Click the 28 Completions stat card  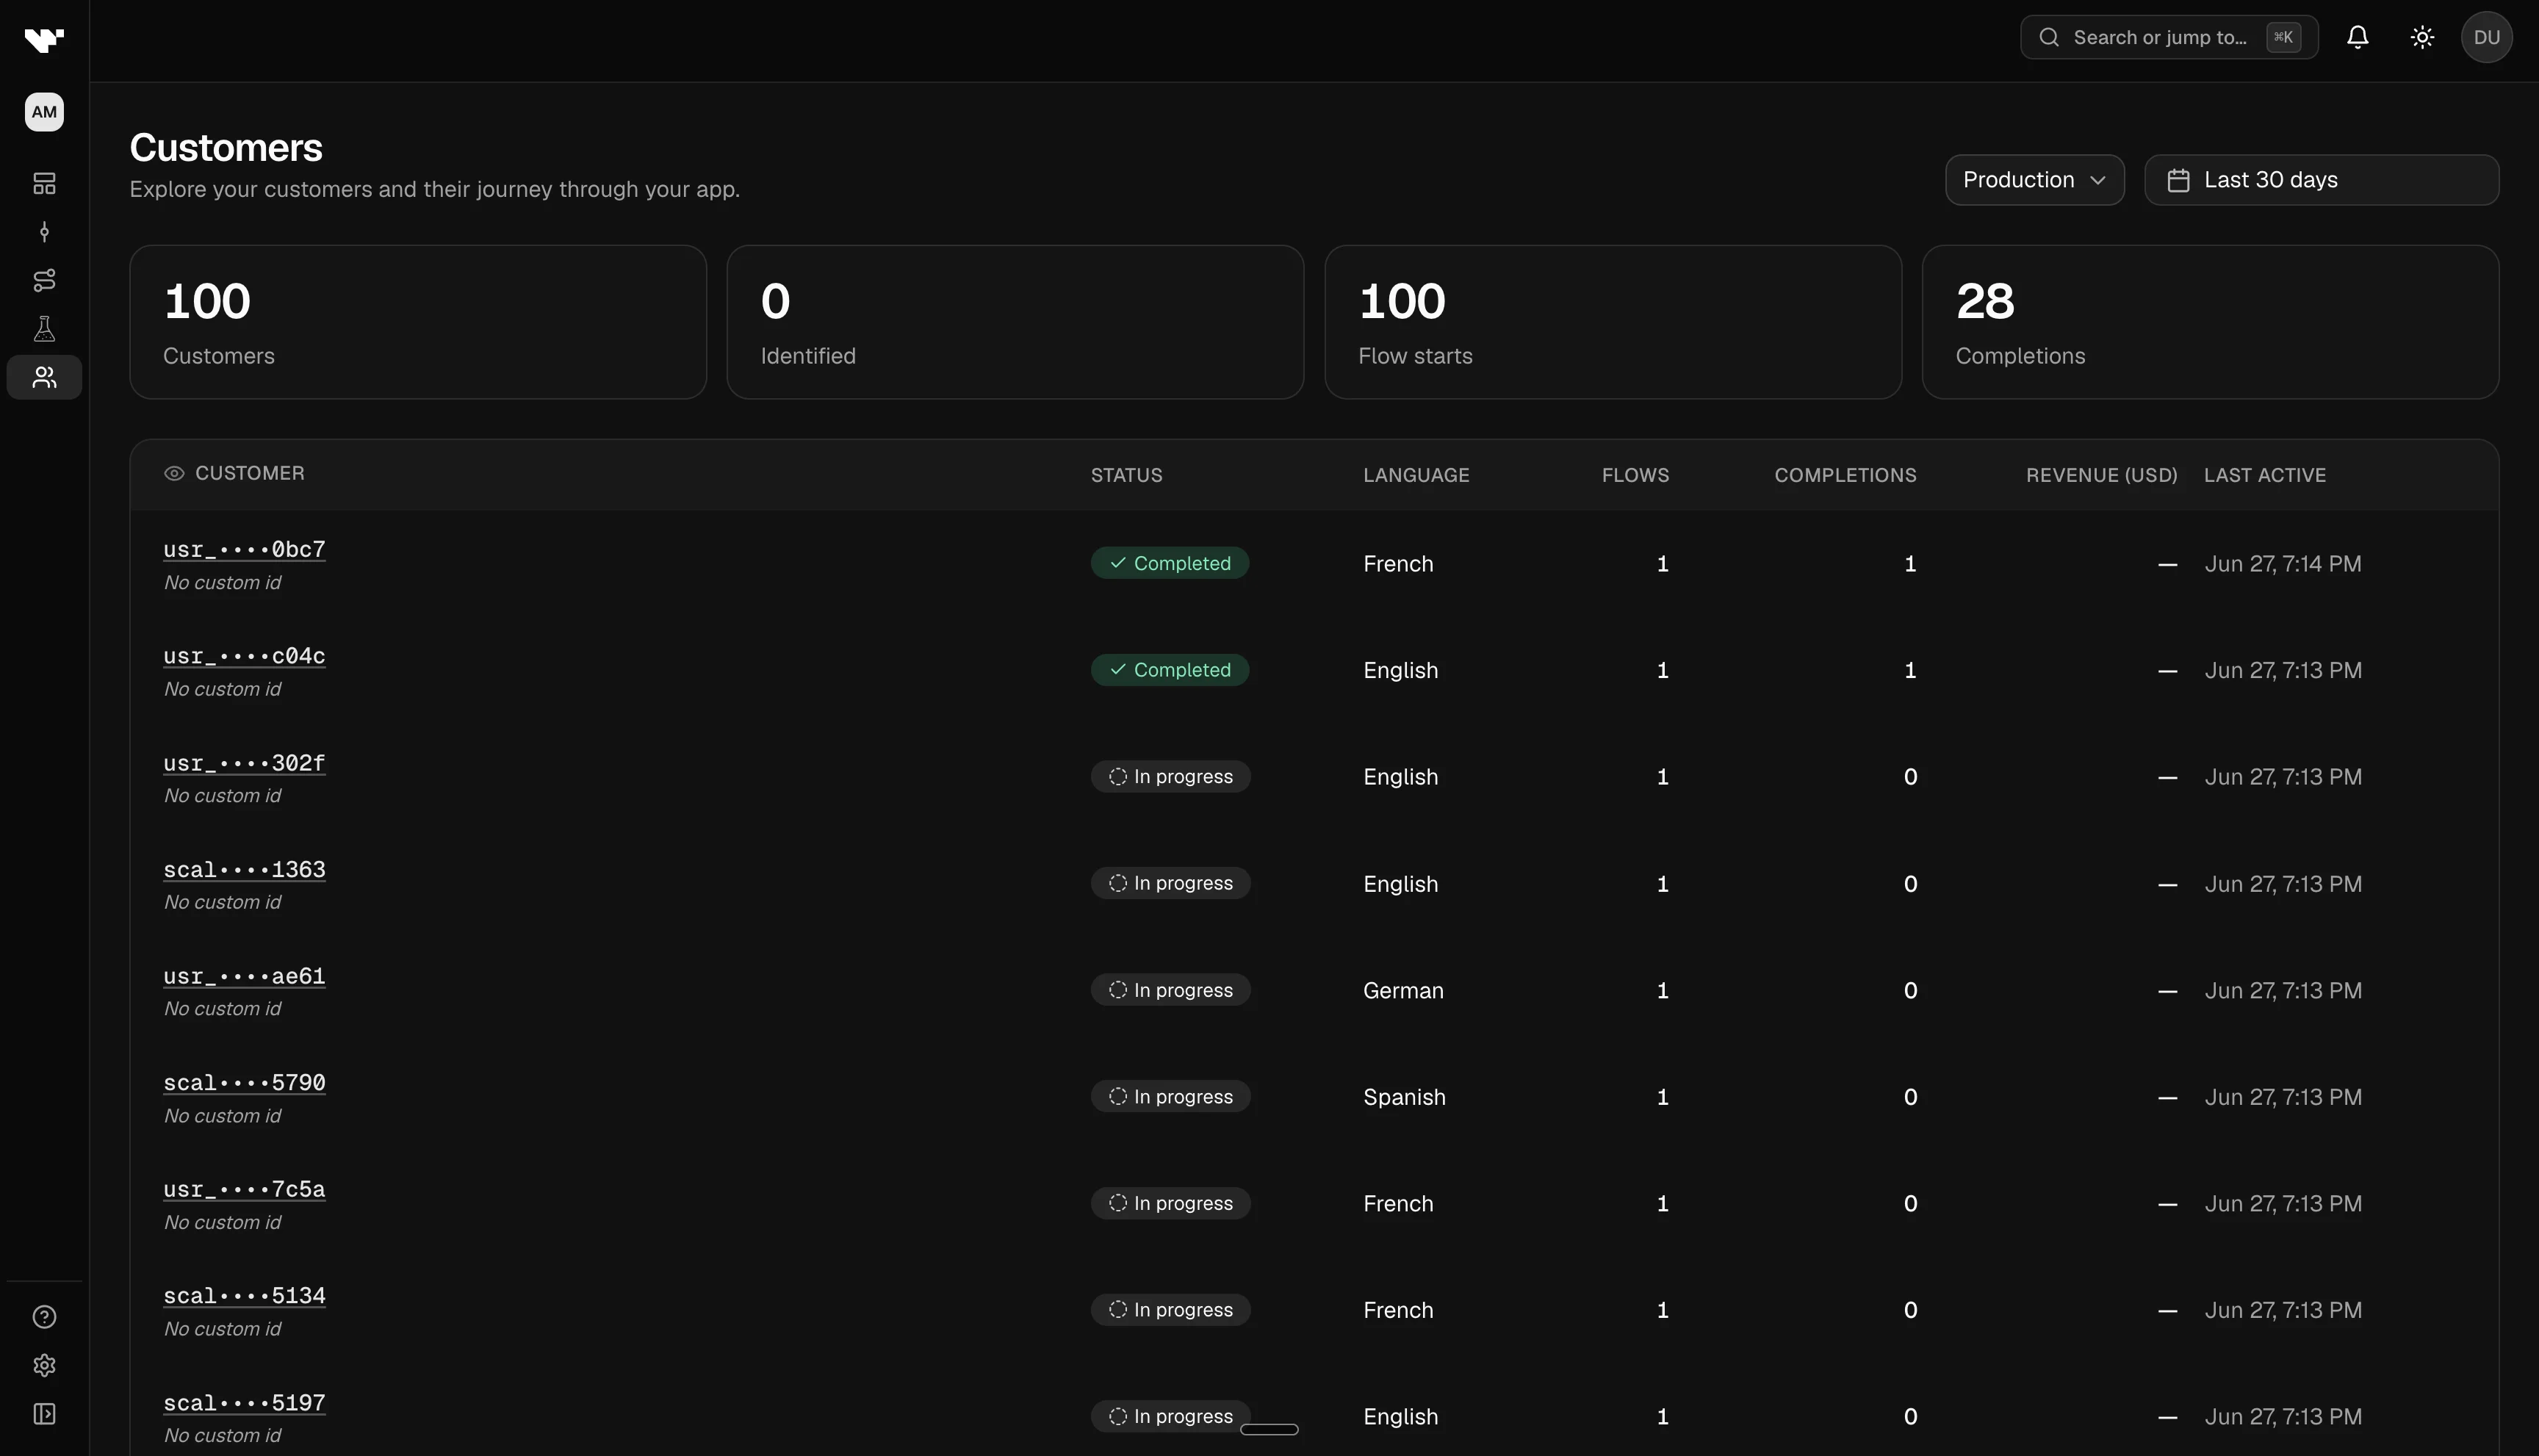point(2210,322)
